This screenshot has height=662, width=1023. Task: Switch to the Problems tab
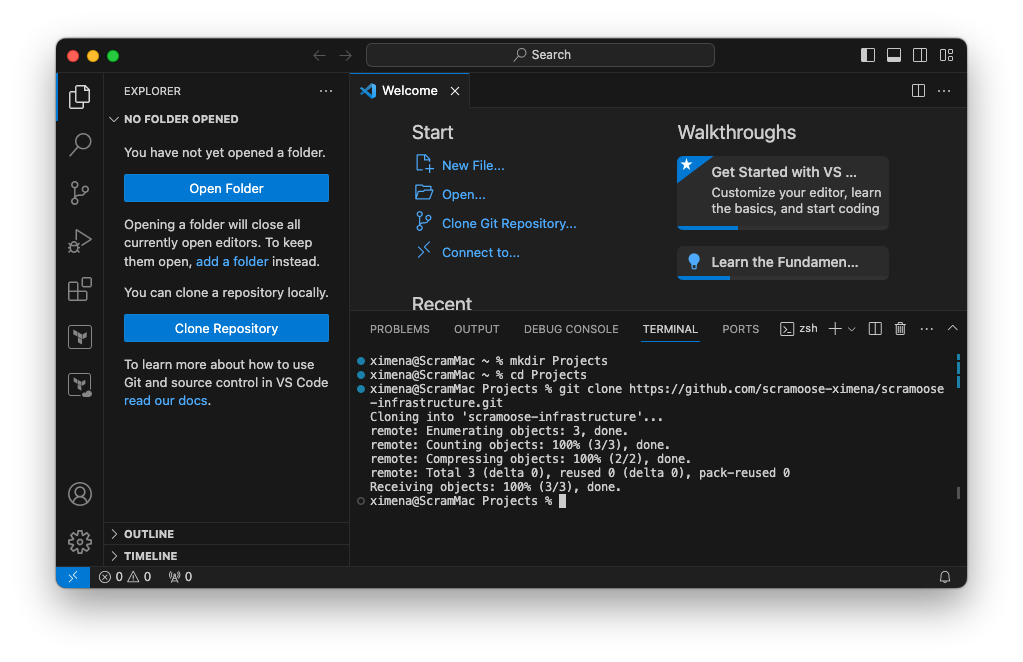pos(399,329)
